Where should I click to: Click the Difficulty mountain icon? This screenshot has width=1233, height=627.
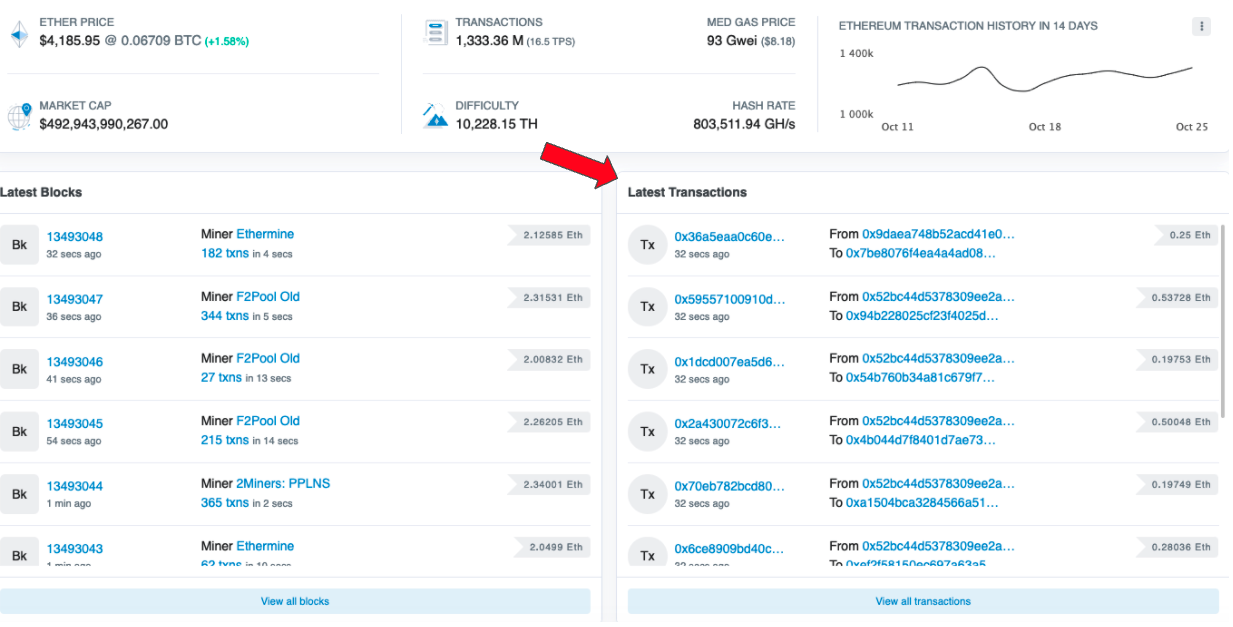click(x=435, y=116)
